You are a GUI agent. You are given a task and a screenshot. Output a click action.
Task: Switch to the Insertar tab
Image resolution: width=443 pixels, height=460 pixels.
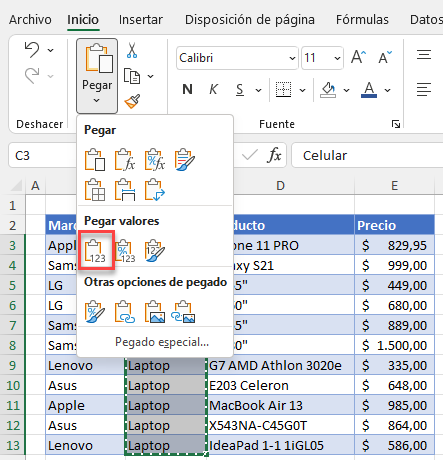tap(141, 20)
